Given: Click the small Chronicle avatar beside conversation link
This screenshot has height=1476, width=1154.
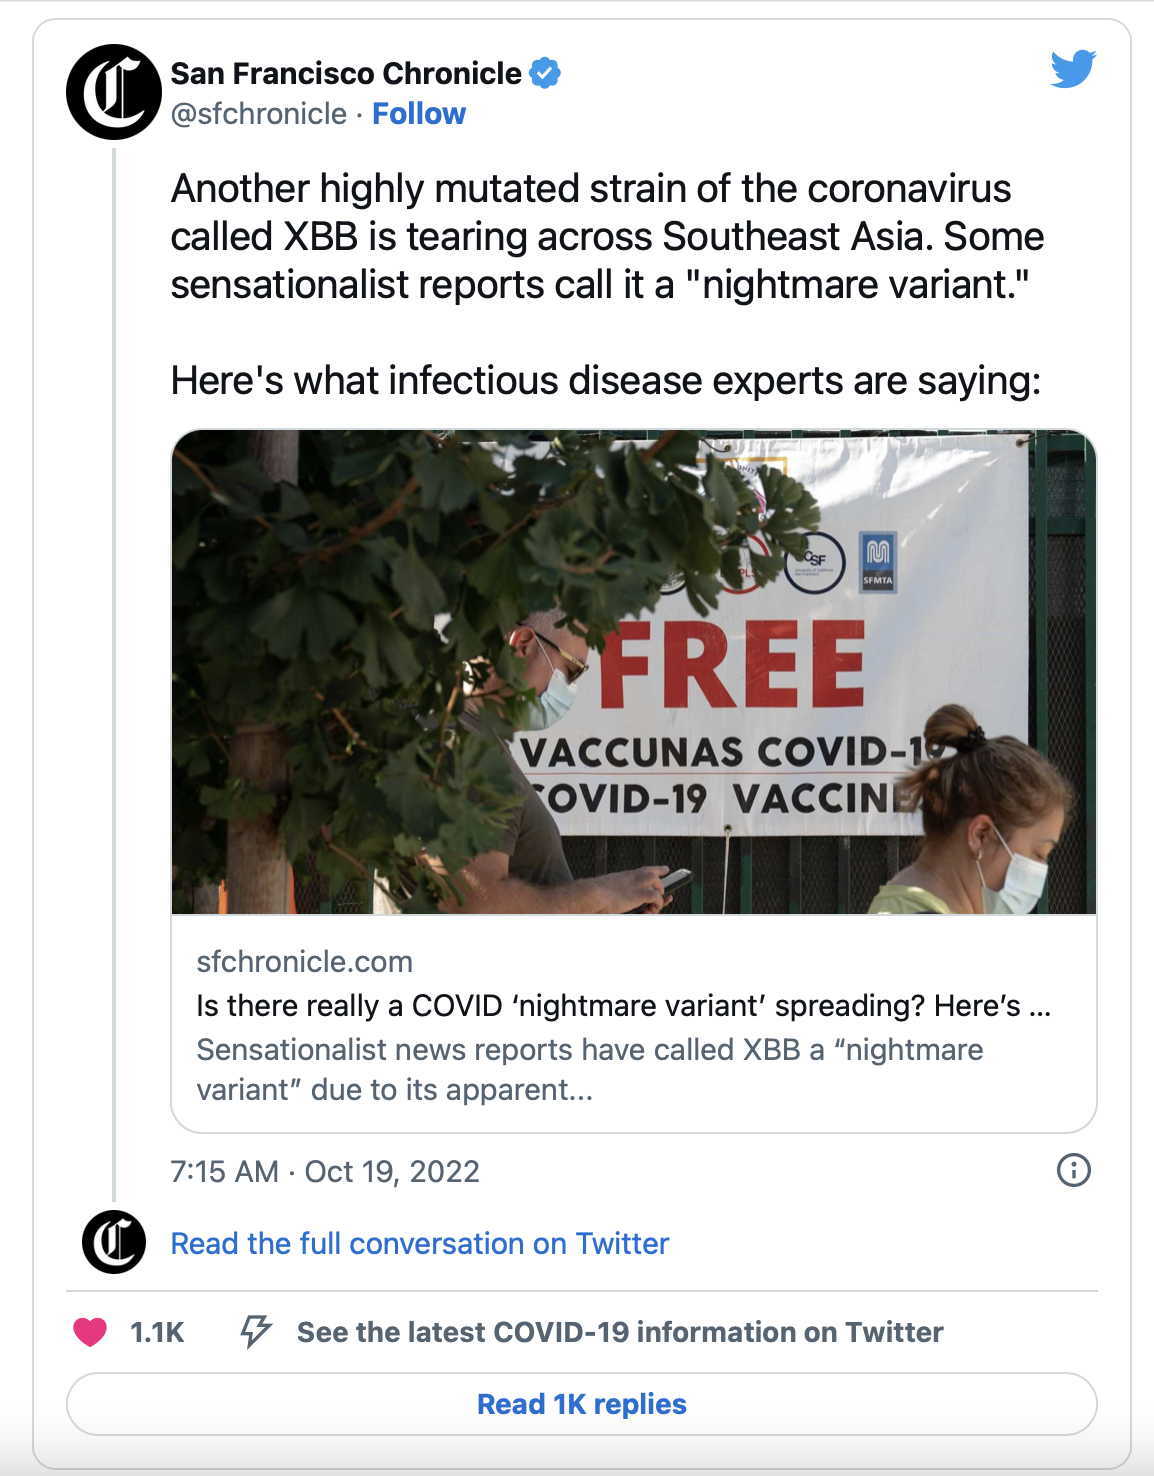Looking at the screenshot, I should click(114, 1242).
